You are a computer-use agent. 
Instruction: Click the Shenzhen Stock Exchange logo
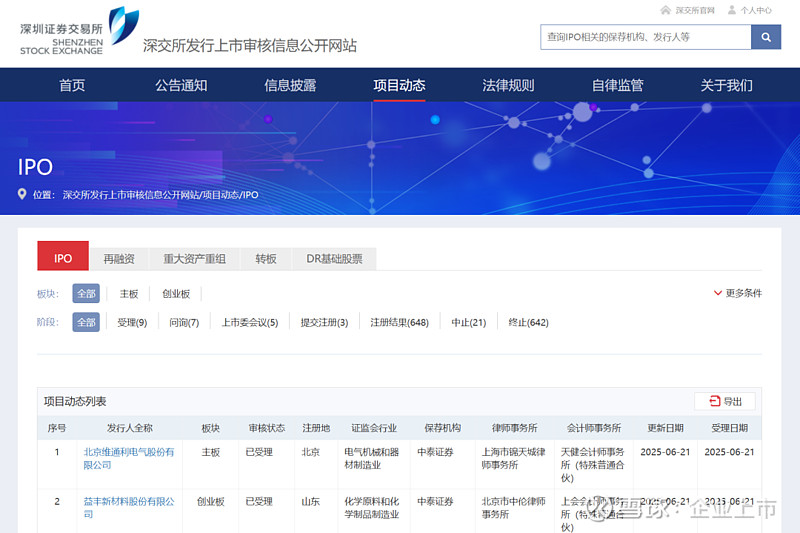[x=79, y=32]
